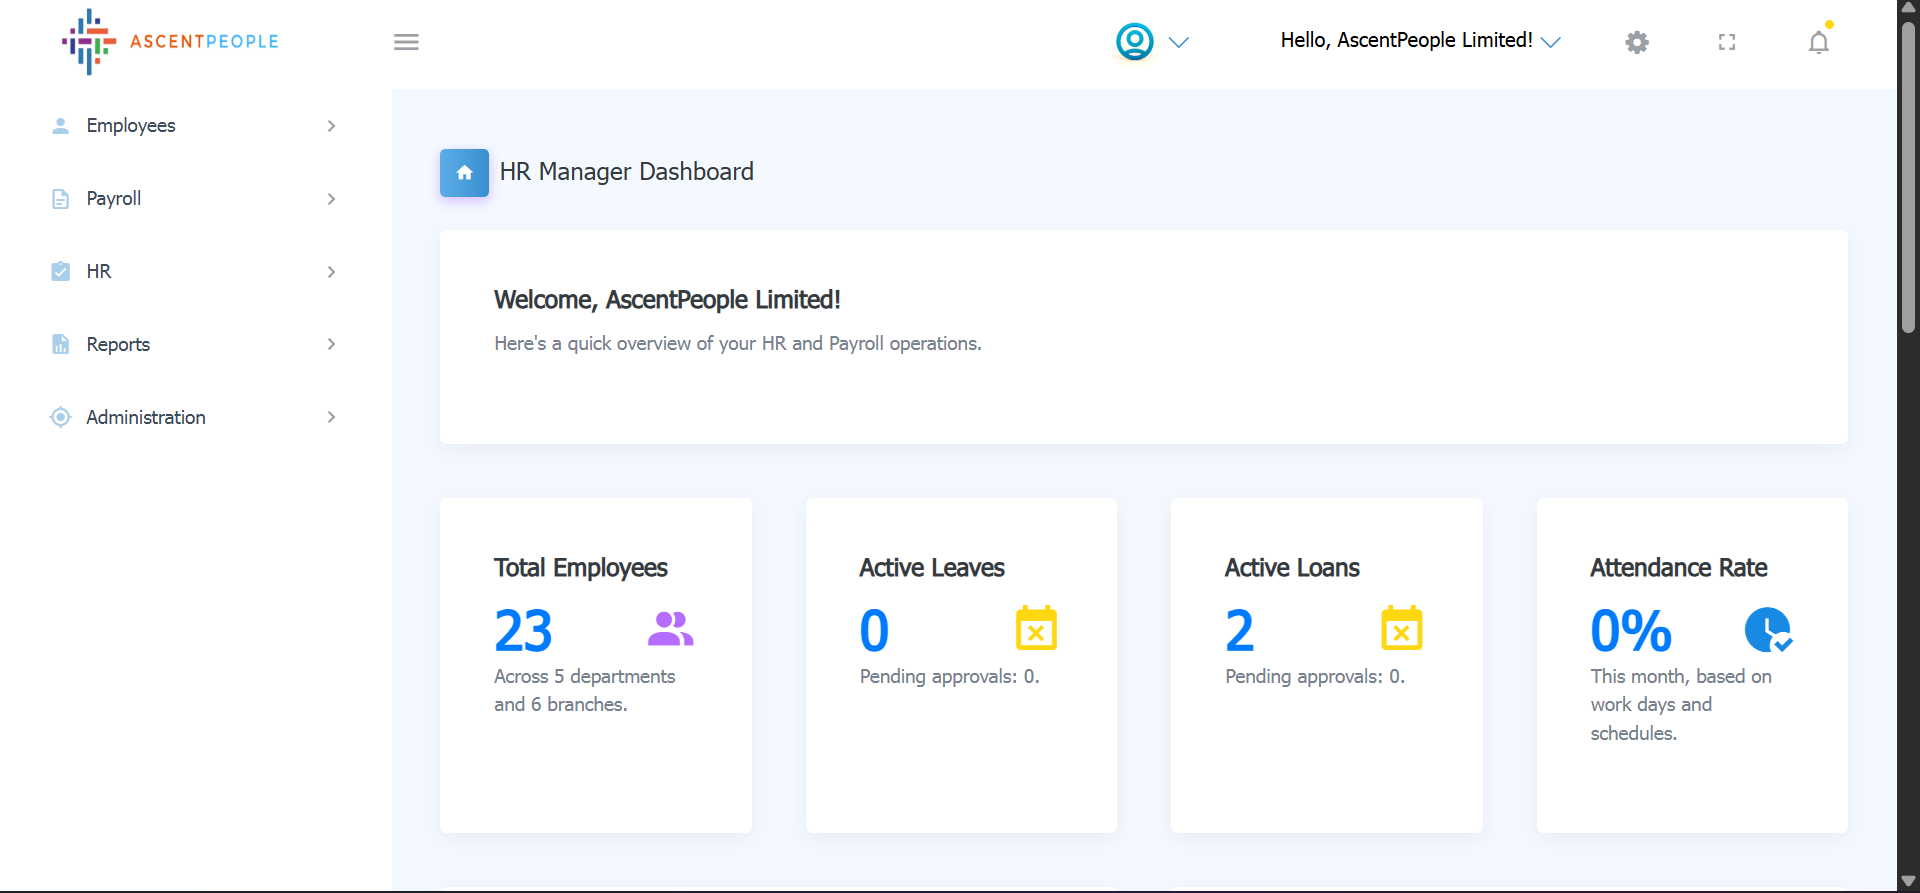Toggle fullscreen mode icon
The image size is (1920, 893).
1727,42
